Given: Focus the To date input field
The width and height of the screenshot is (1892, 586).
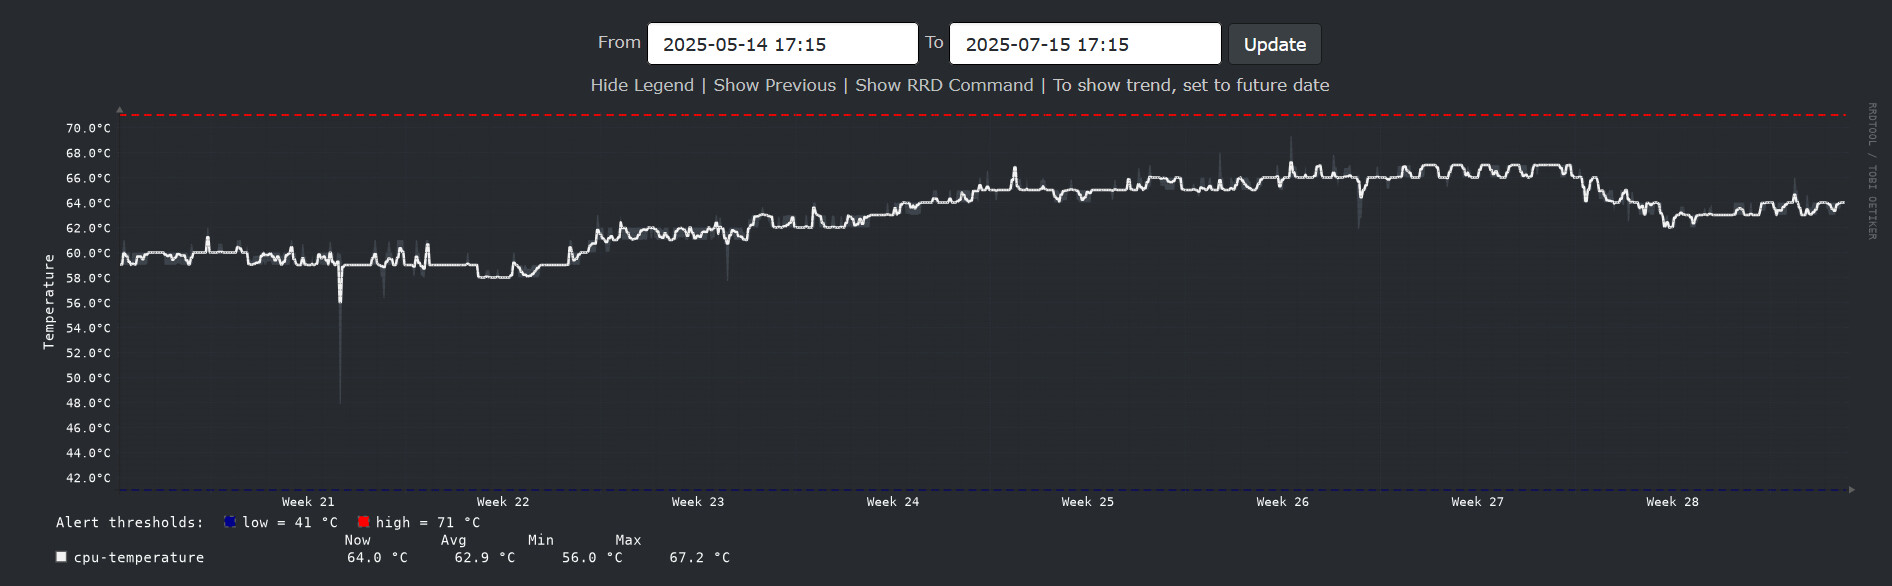Looking at the screenshot, I should (x=1084, y=44).
